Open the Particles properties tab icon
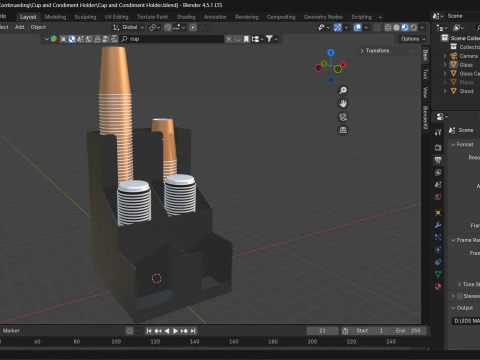The image size is (480, 360). (438, 237)
